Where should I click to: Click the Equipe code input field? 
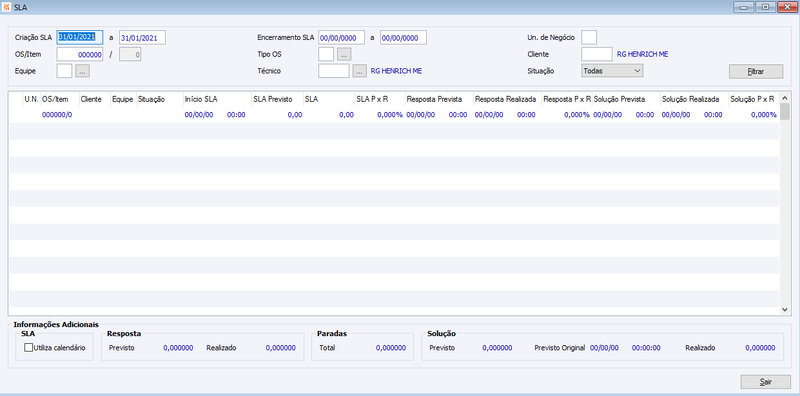[65, 71]
